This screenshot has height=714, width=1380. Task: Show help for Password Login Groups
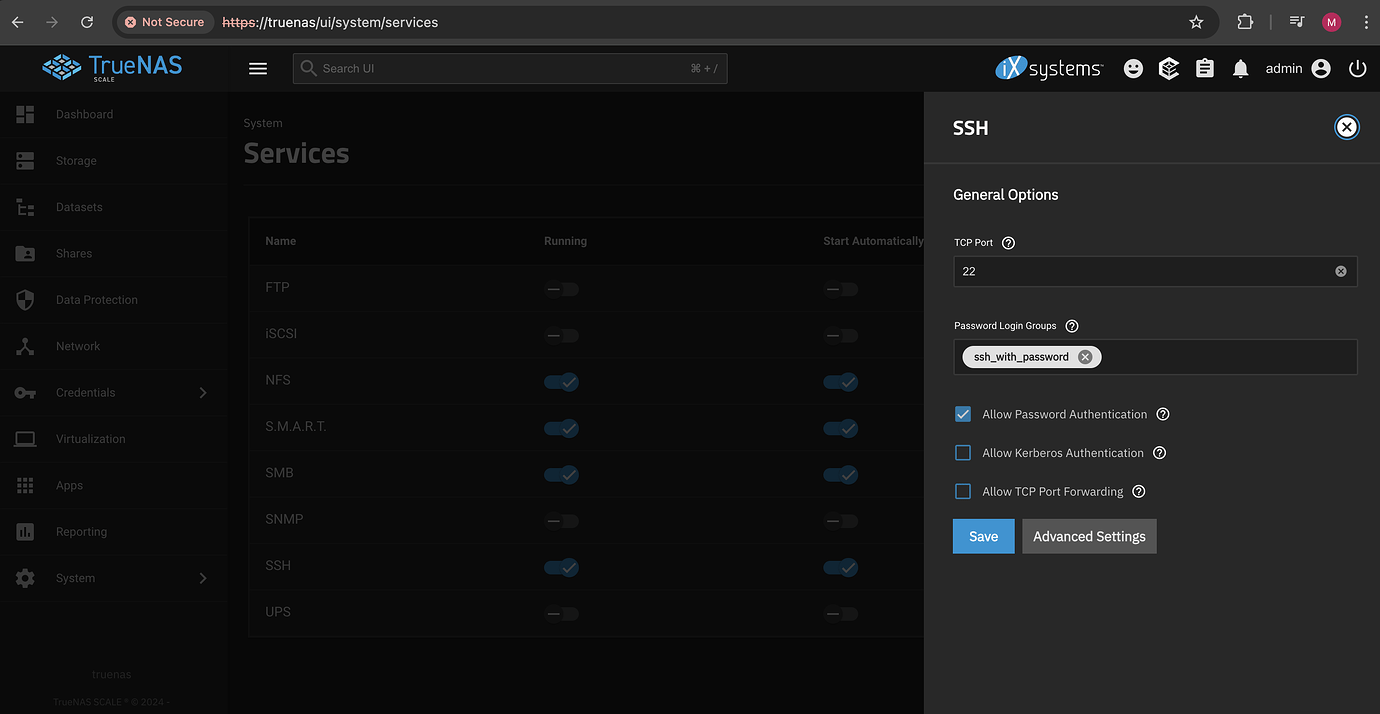click(x=1072, y=326)
